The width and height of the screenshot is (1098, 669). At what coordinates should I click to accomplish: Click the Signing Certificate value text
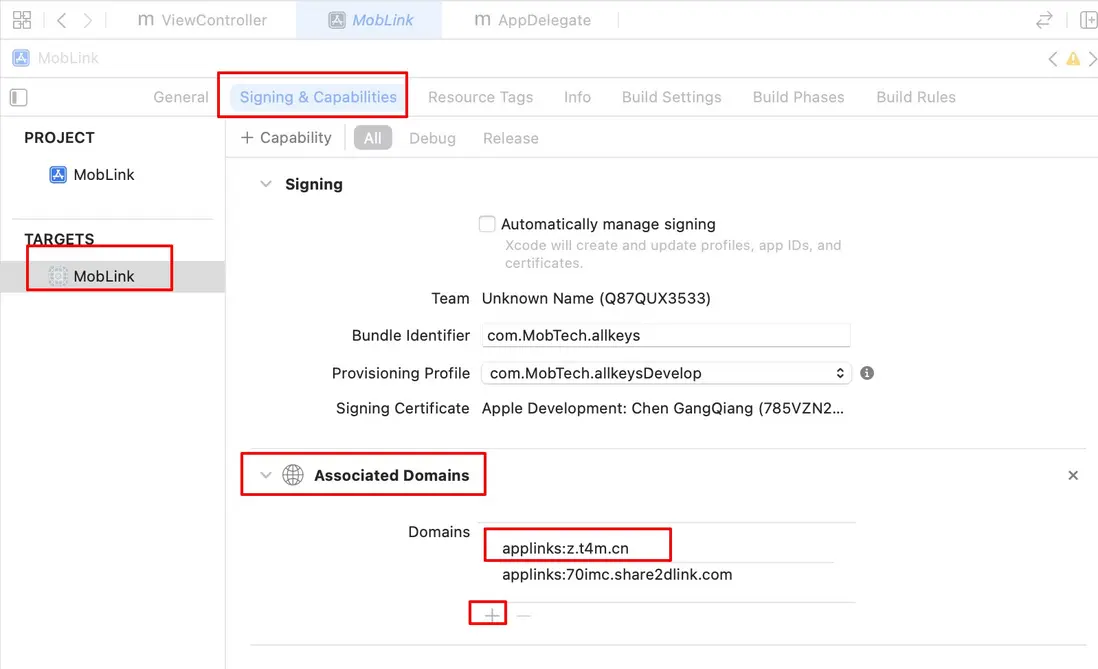tap(662, 408)
